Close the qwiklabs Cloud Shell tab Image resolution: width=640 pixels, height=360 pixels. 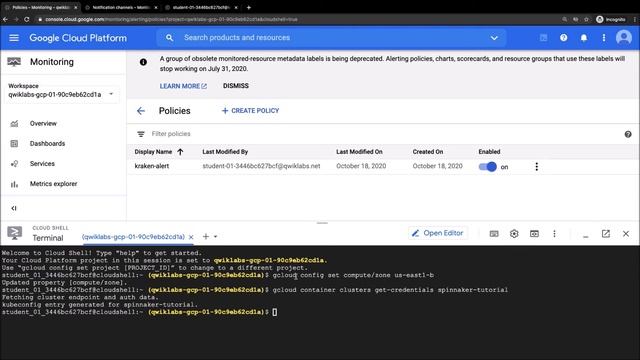[191, 237]
